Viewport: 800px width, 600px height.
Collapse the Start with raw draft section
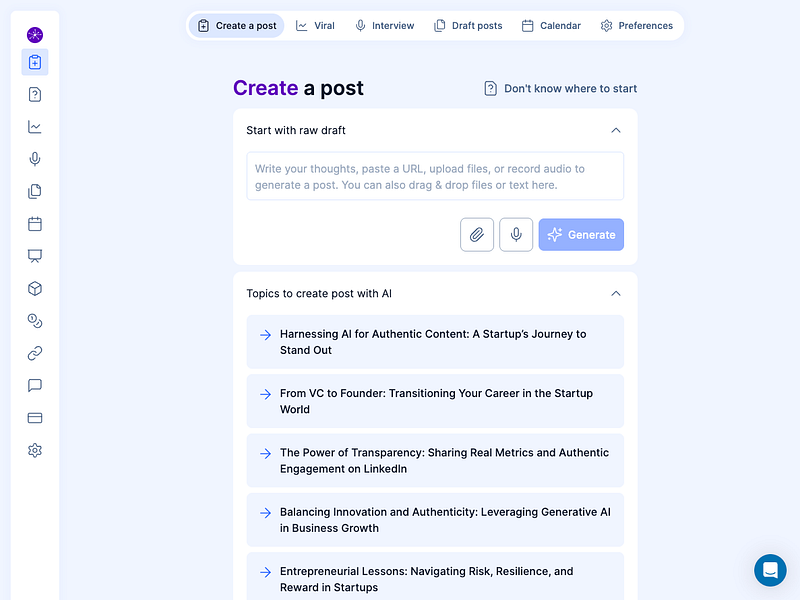point(616,130)
